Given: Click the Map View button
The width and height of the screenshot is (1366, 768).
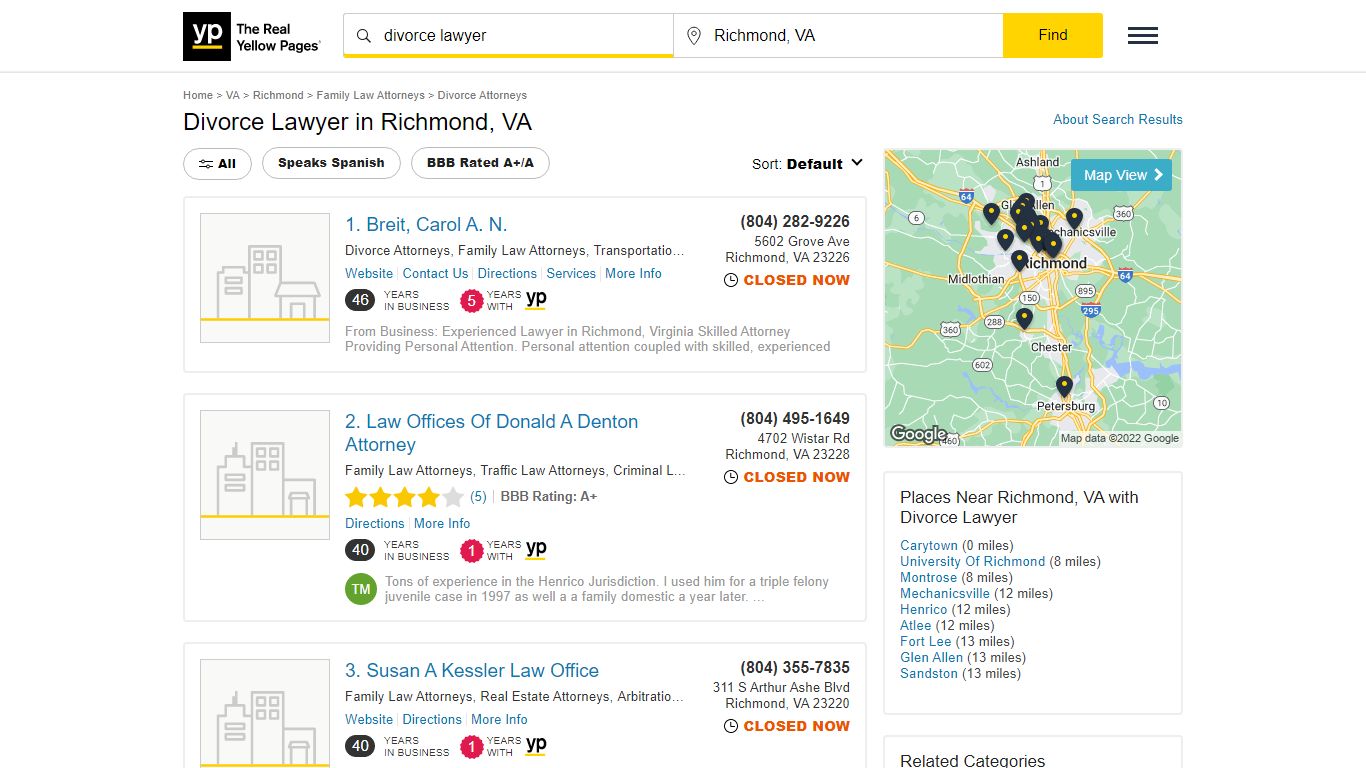Looking at the screenshot, I should (1121, 175).
